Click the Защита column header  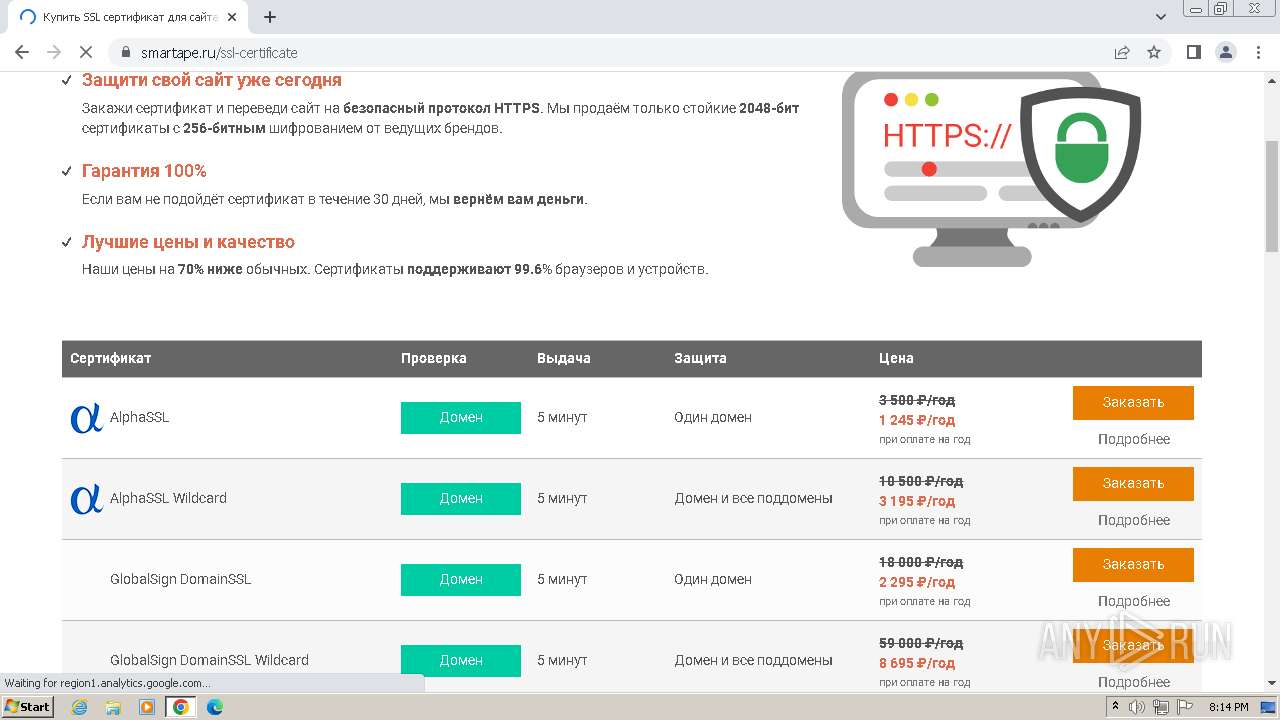[x=700, y=358]
